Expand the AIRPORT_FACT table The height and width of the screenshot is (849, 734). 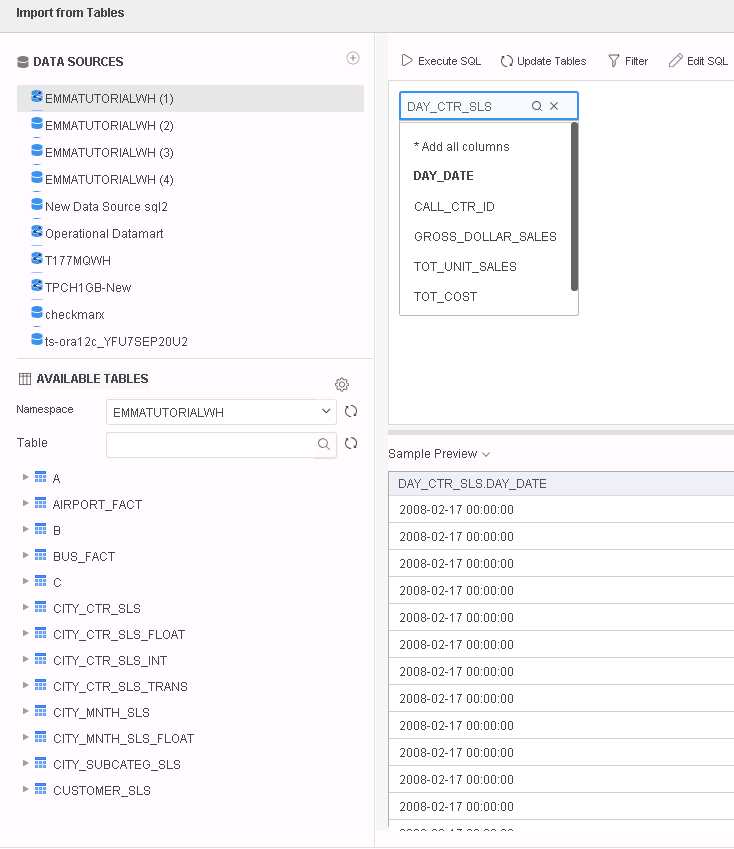[26, 504]
